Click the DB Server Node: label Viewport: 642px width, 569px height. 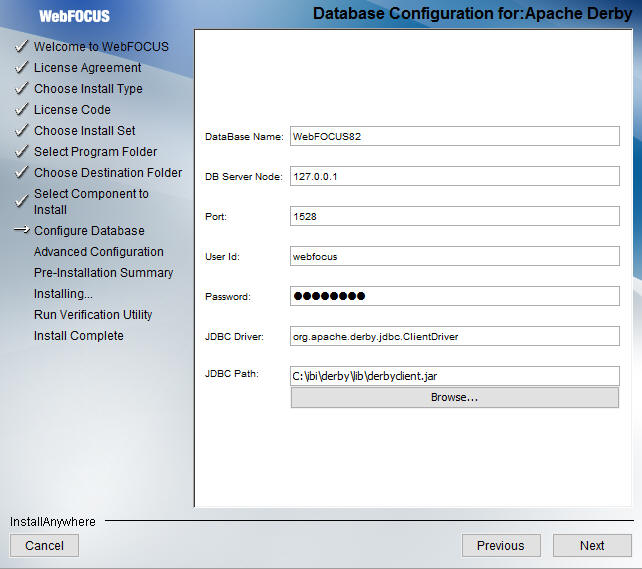click(244, 177)
